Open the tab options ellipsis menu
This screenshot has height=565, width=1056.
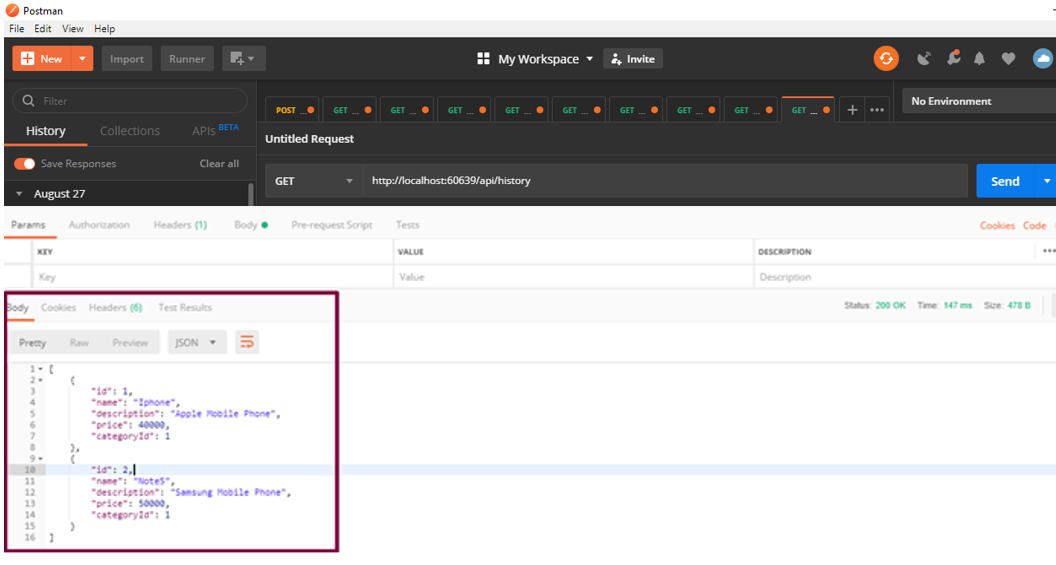point(877,110)
